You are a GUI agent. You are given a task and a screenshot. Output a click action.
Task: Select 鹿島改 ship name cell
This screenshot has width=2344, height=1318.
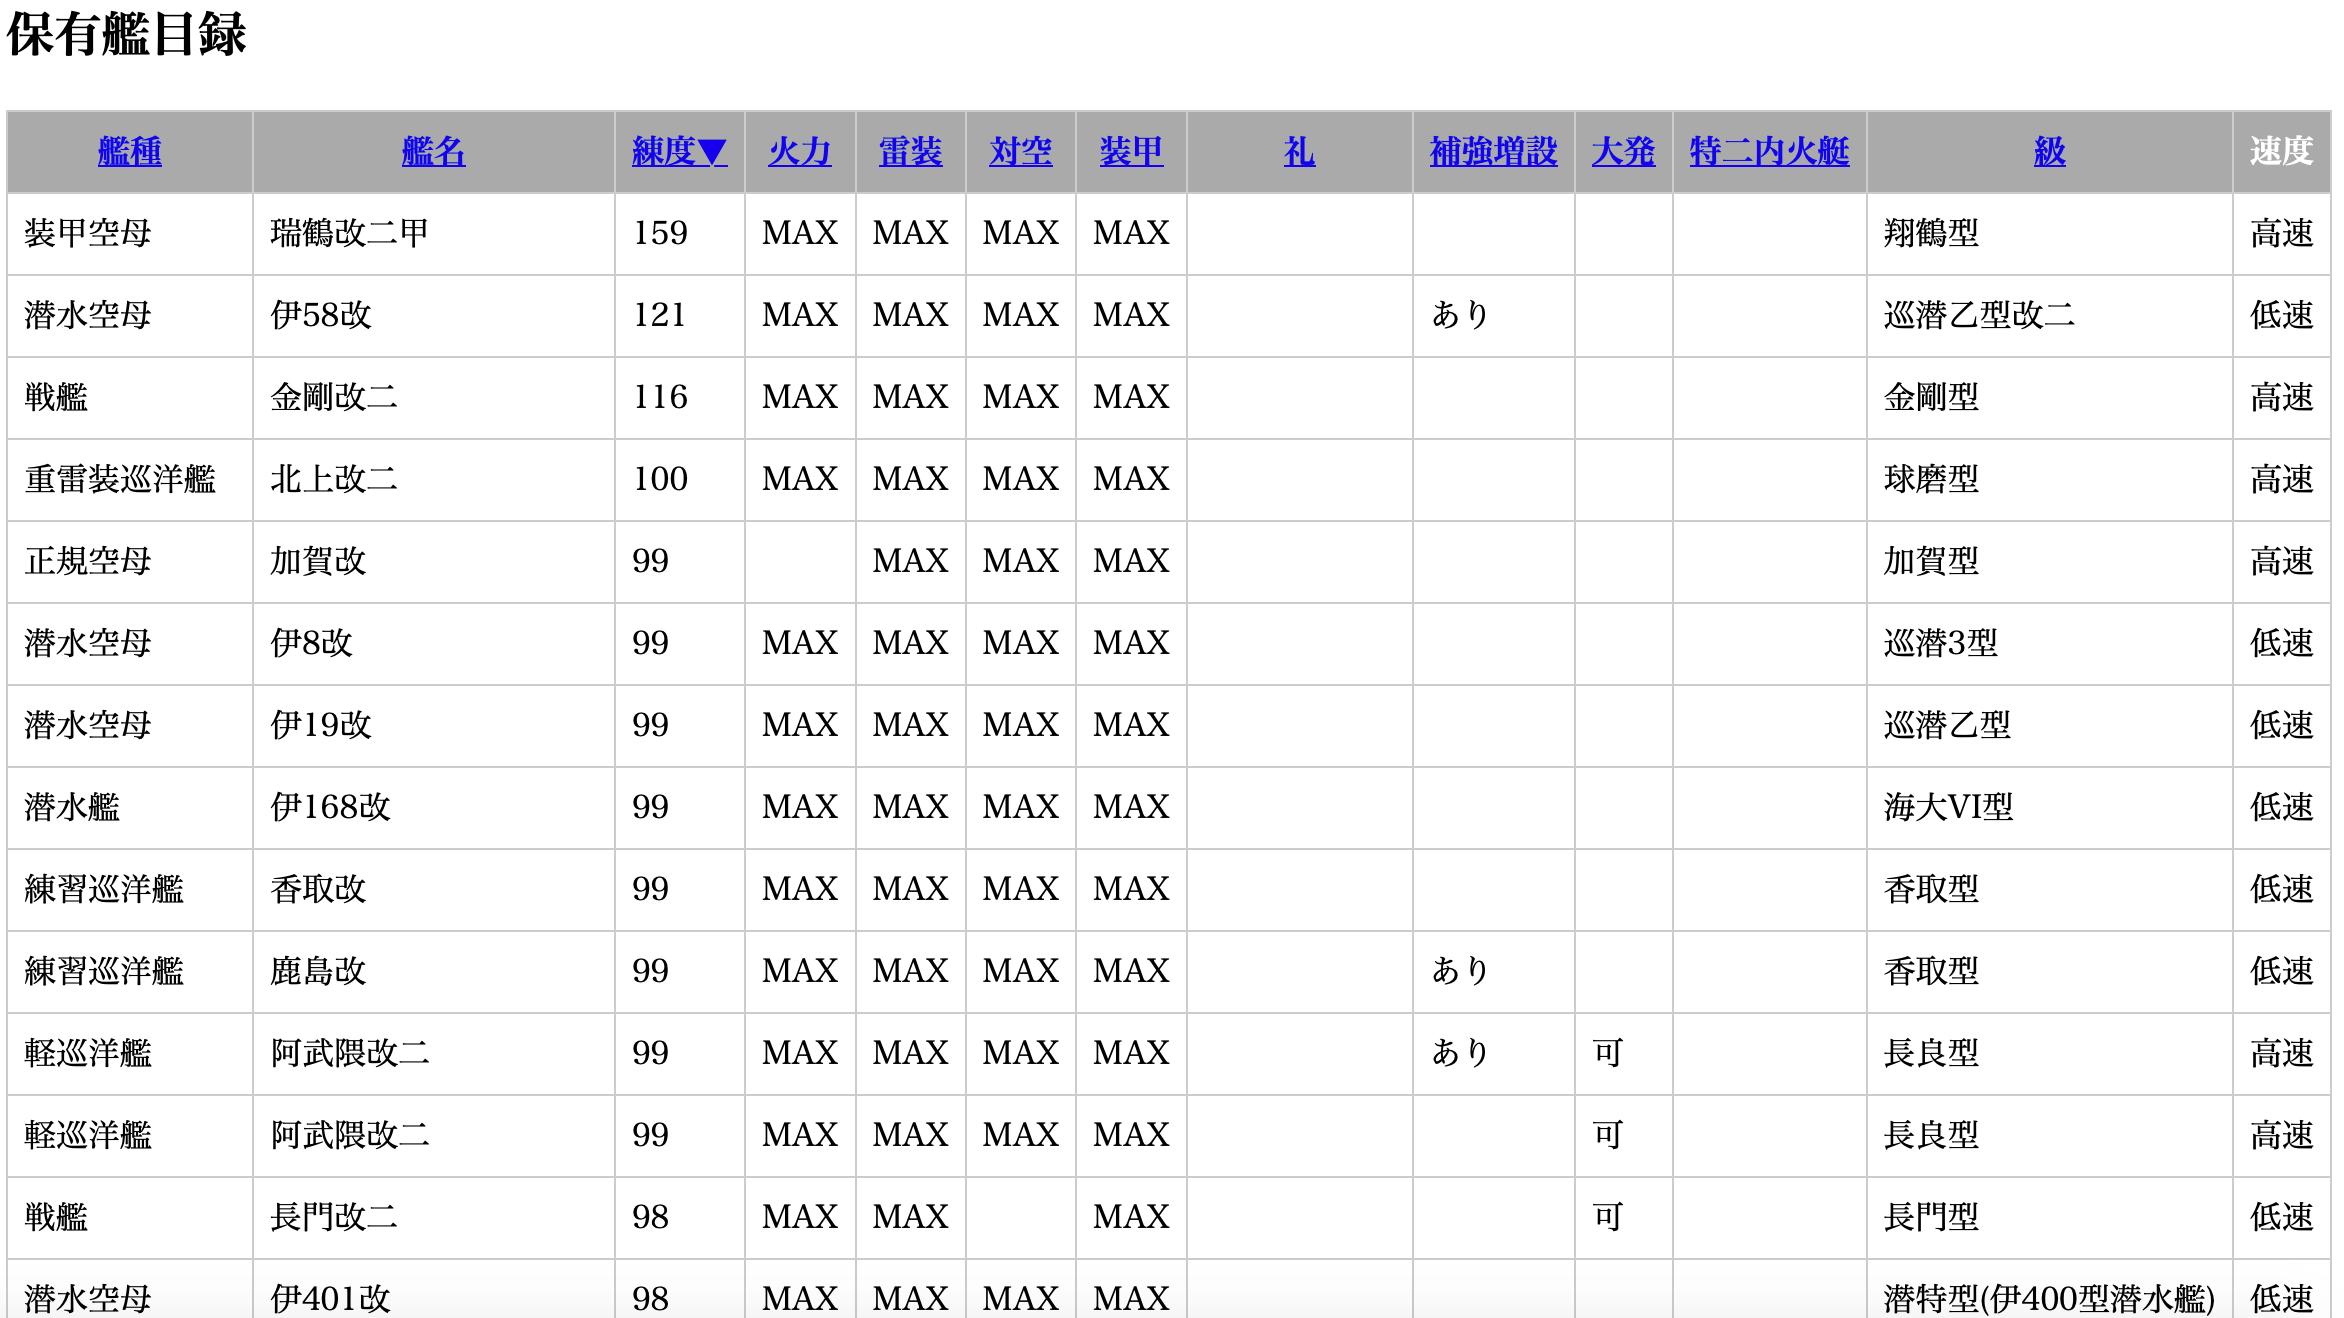click(x=318, y=971)
